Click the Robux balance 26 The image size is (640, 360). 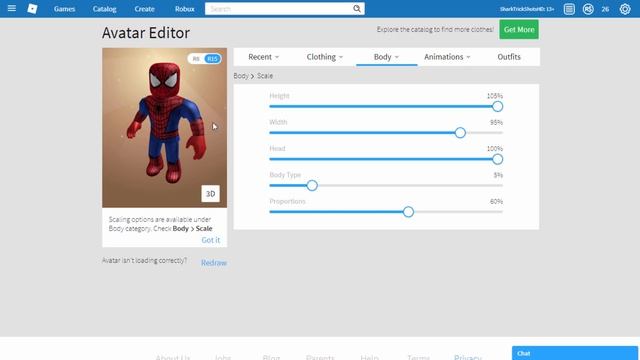[605, 9]
